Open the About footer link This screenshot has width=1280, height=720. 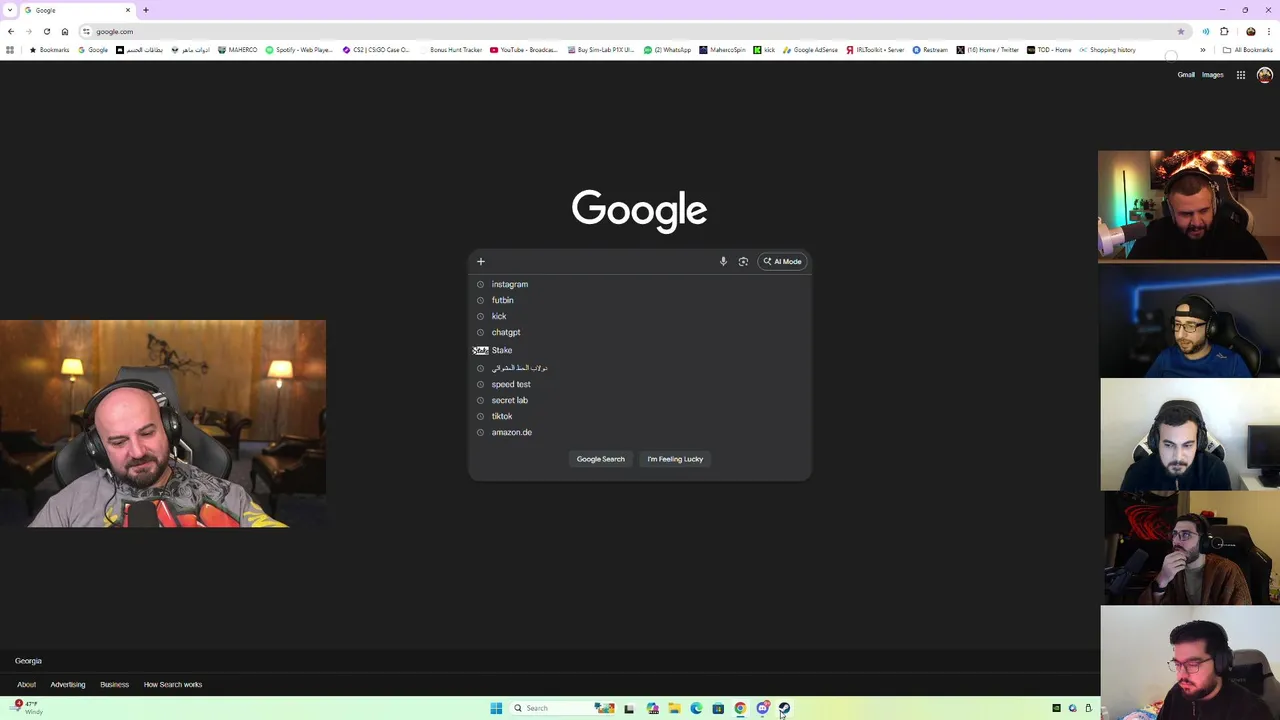pos(26,685)
